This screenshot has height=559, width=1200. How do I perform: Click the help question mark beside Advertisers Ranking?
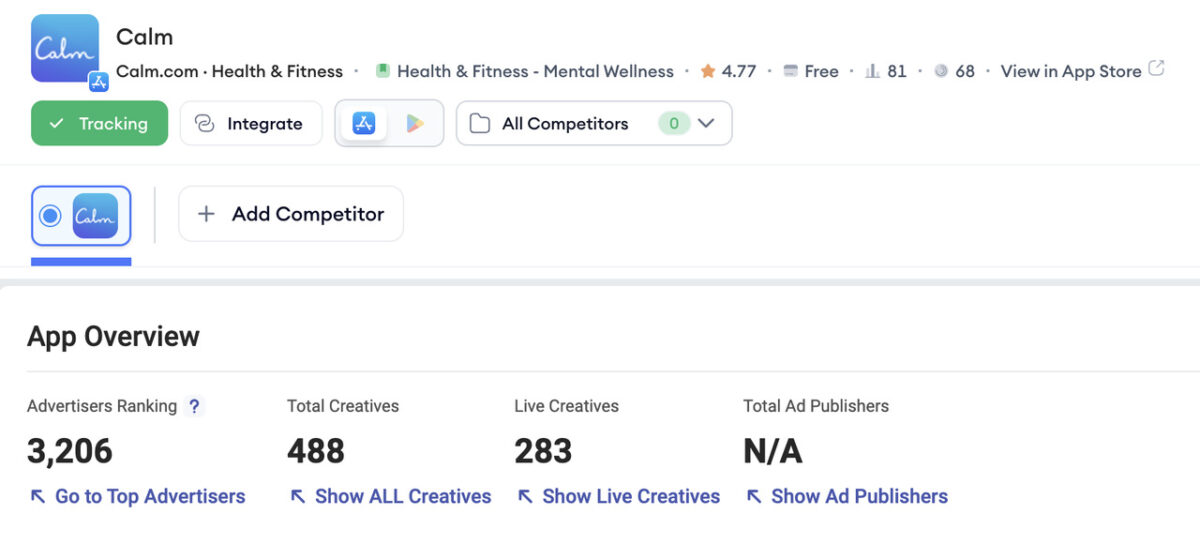coord(195,406)
